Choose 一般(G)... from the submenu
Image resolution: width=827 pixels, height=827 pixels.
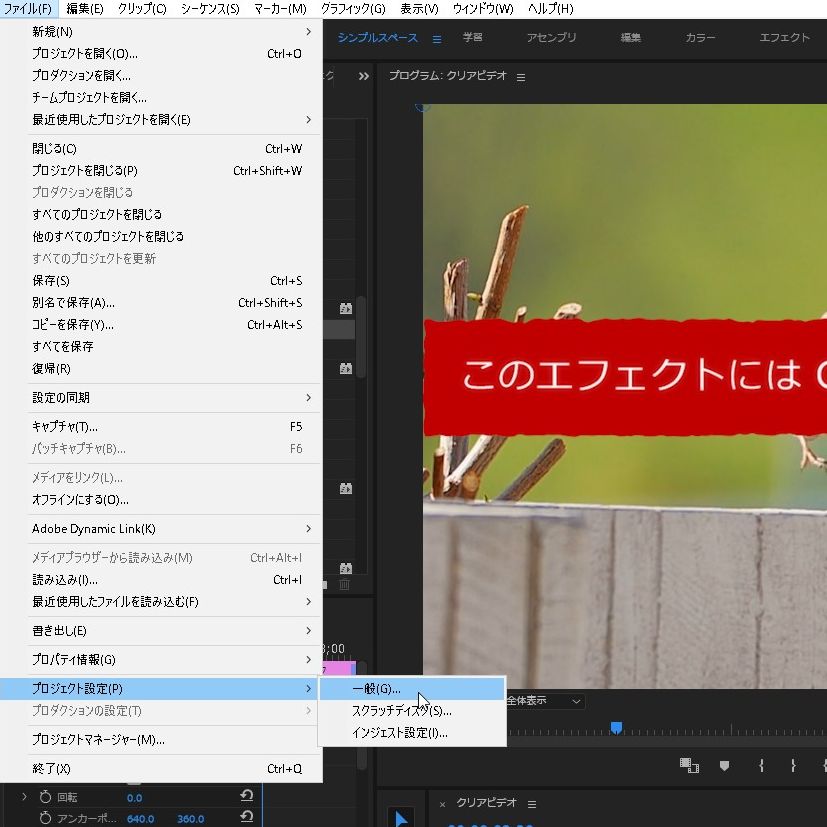click(376, 689)
